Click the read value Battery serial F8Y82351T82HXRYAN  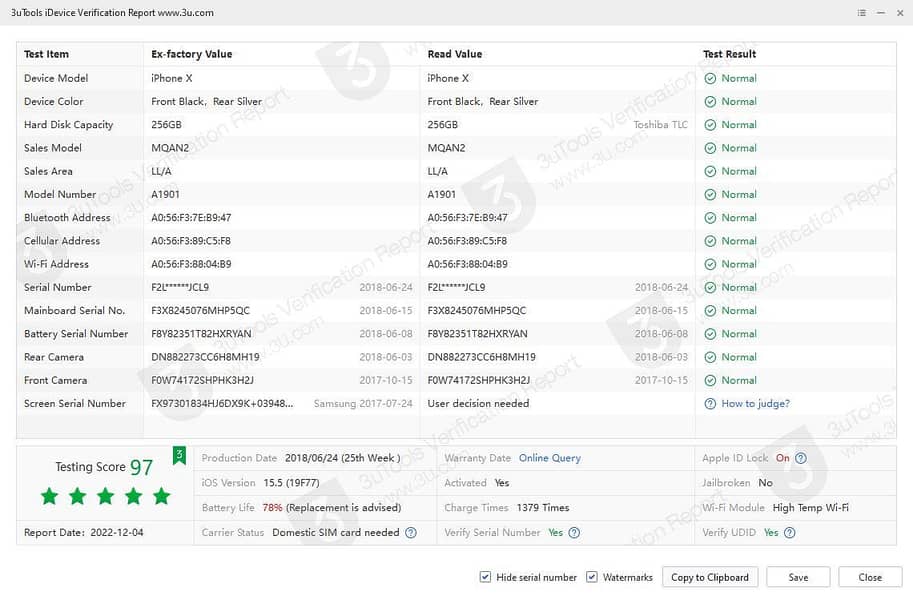point(477,334)
